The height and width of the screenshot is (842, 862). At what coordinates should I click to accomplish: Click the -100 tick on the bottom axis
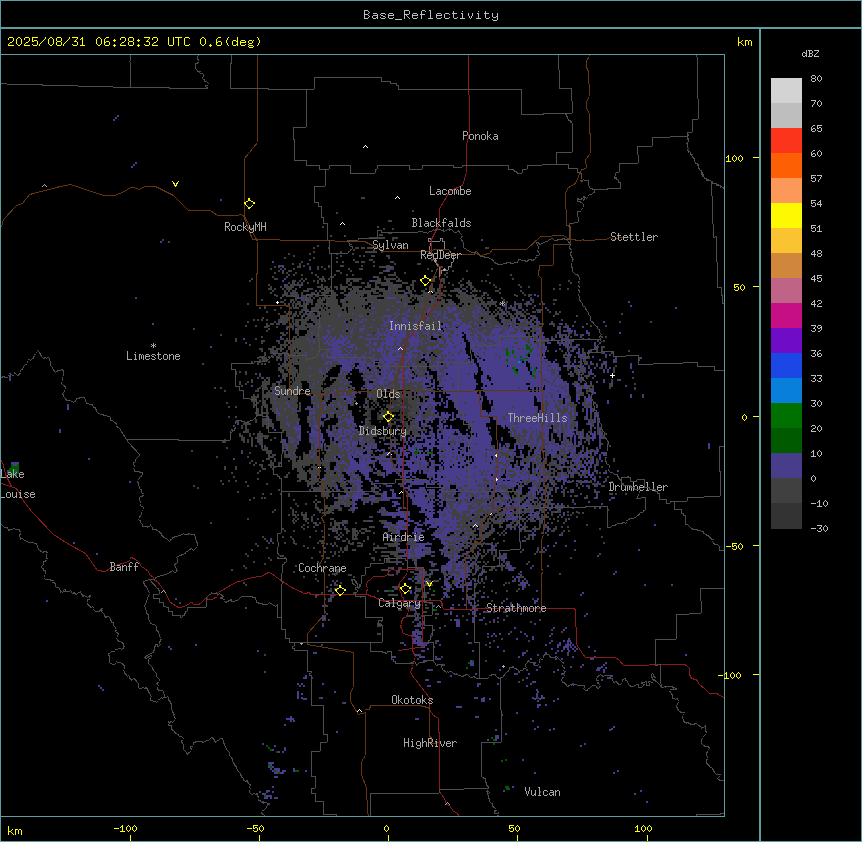[x=125, y=828]
